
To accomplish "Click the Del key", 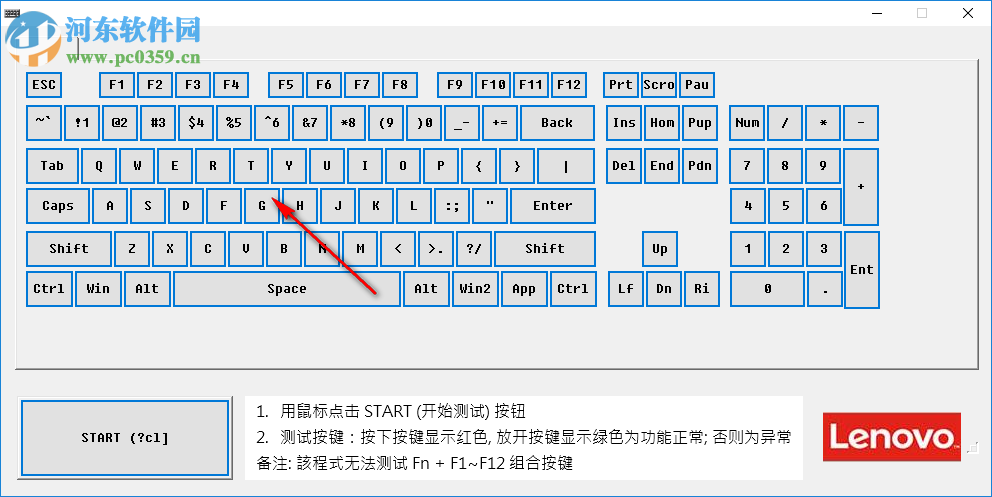I will (624, 166).
